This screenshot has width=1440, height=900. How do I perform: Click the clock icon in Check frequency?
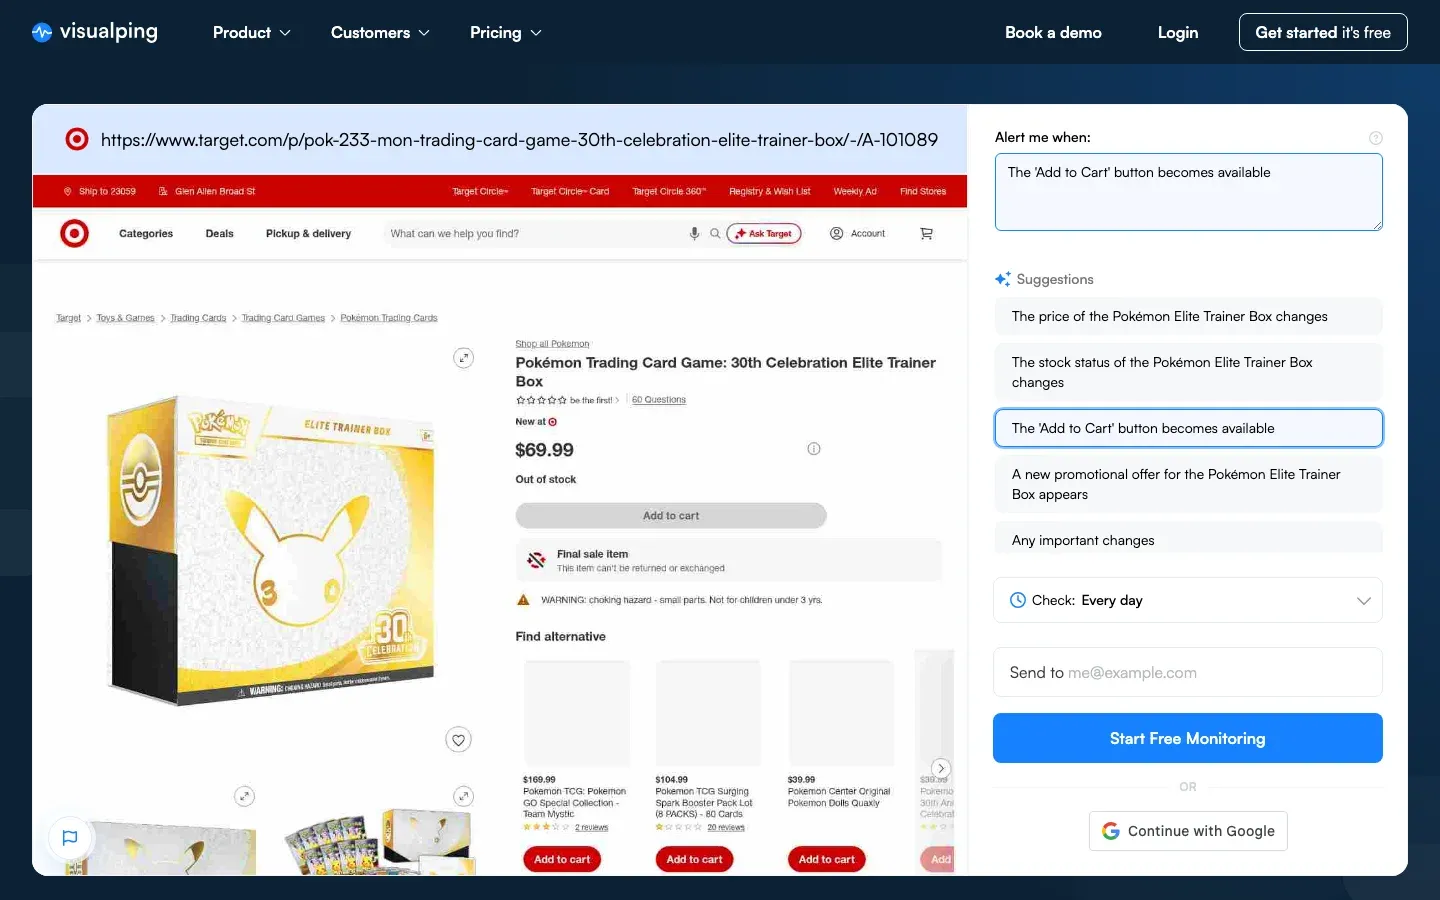click(1018, 600)
